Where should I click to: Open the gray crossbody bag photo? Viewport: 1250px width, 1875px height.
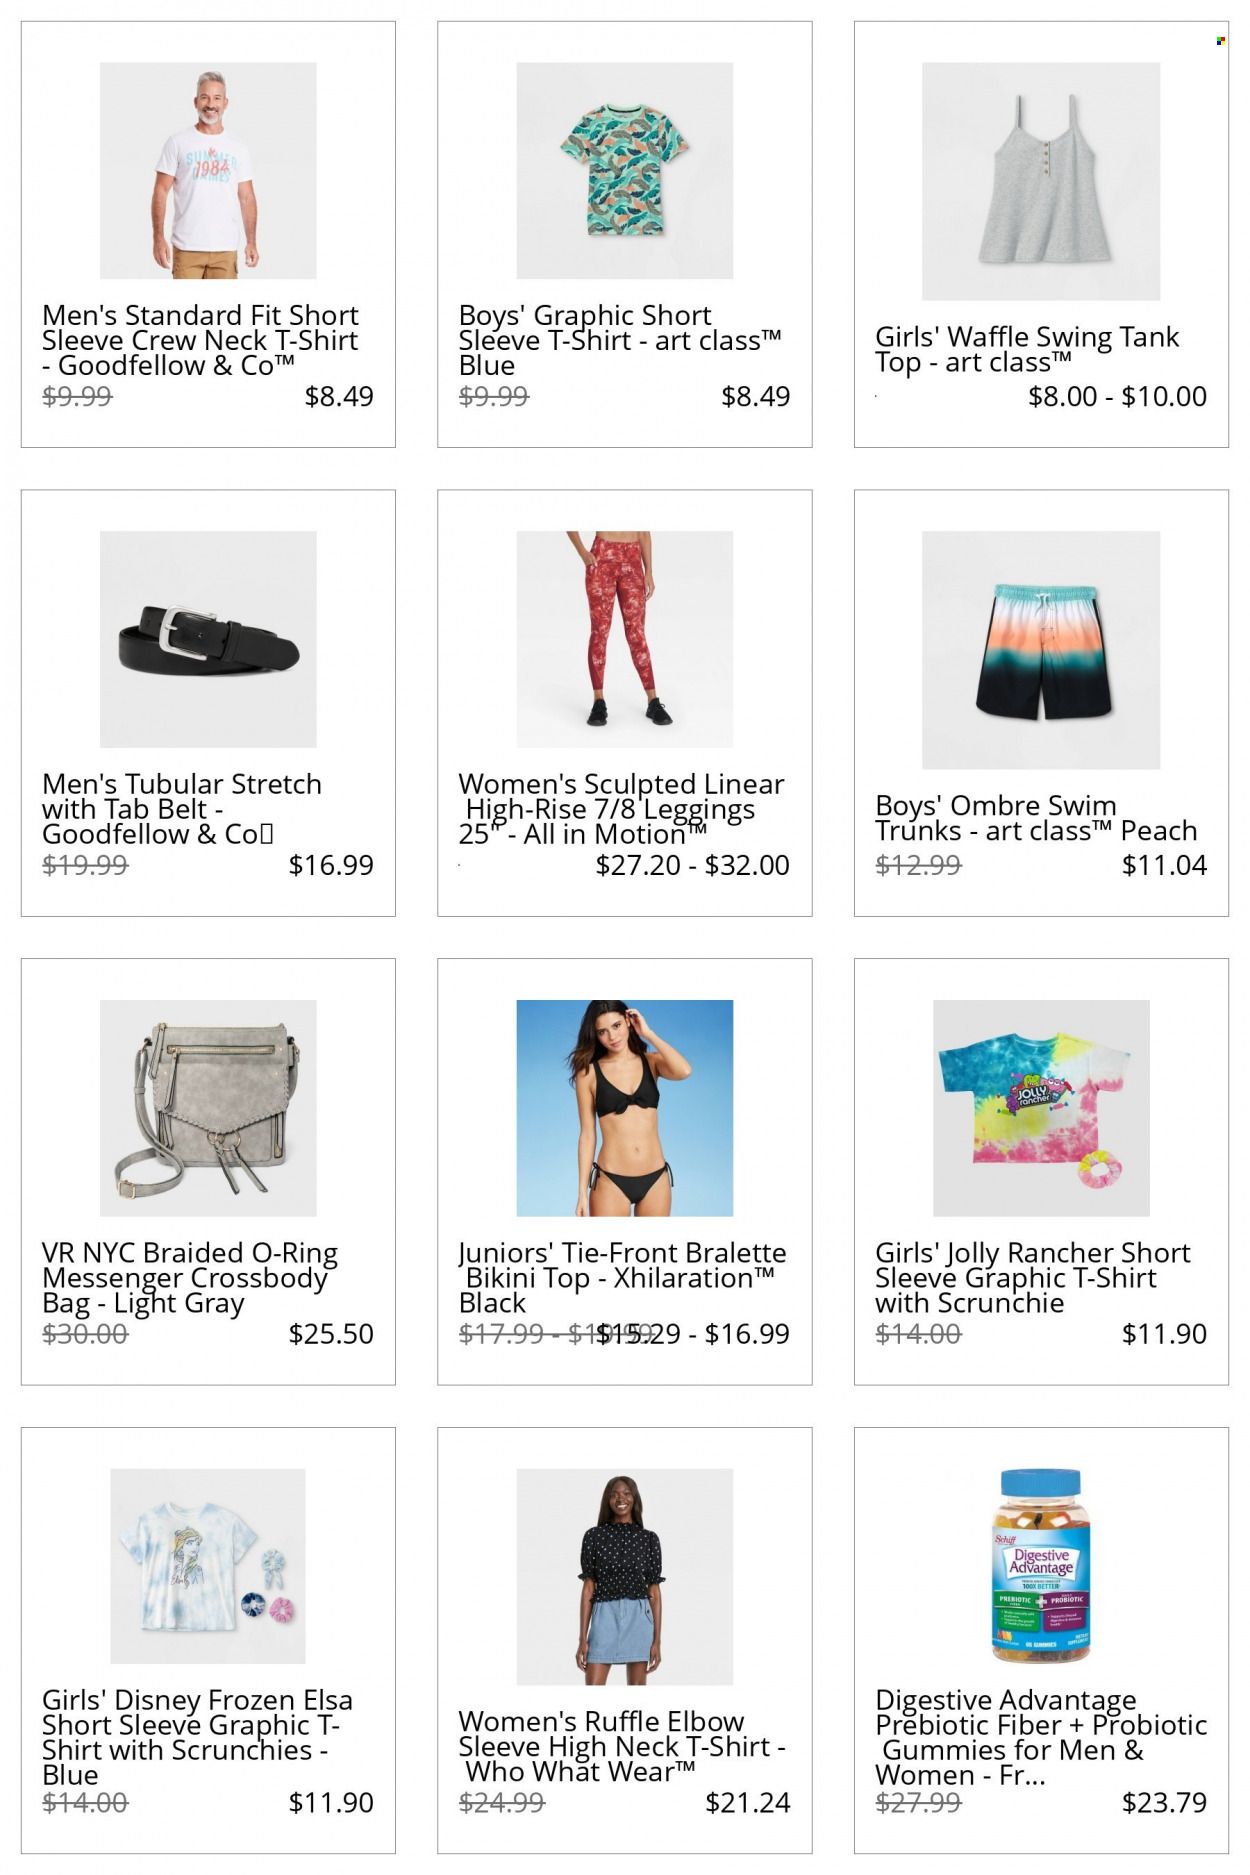[x=208, y=1108]
